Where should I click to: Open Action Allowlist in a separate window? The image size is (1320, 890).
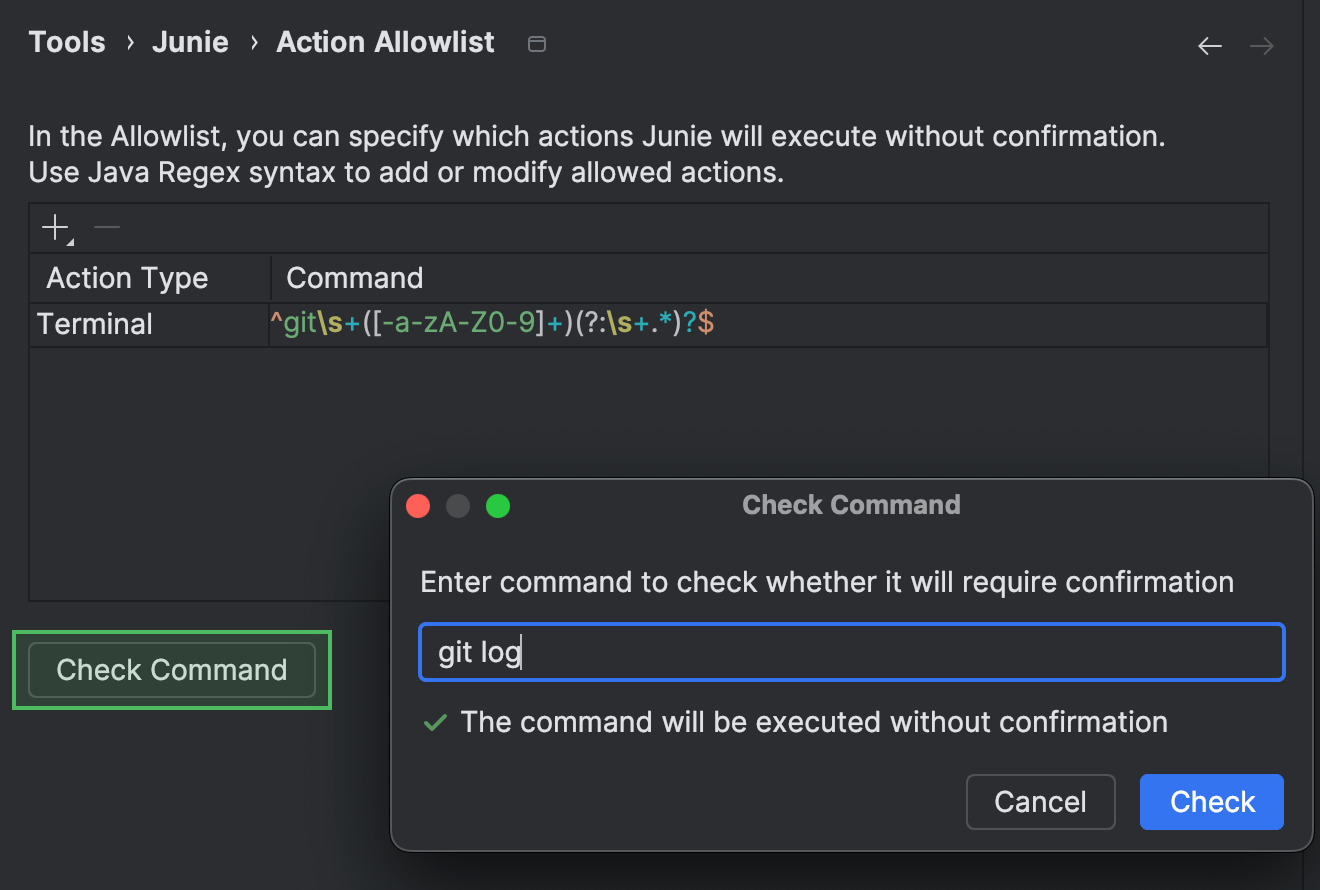537,44
